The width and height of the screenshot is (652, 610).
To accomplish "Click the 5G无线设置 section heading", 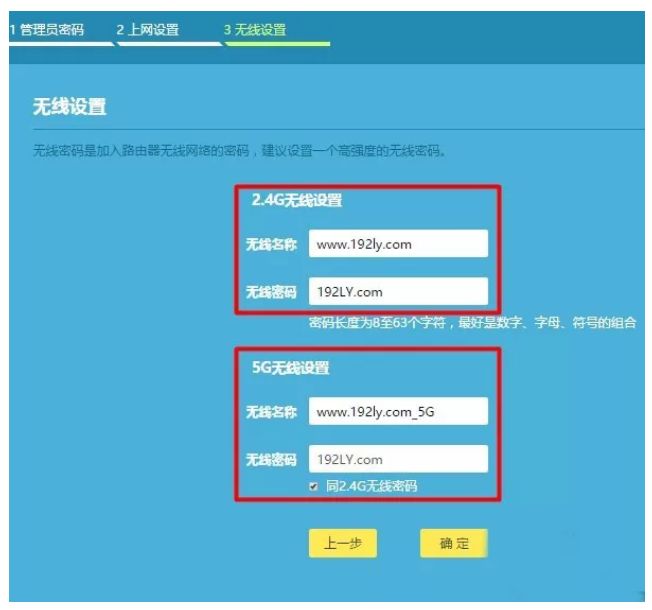I will (x=290, y=368).
